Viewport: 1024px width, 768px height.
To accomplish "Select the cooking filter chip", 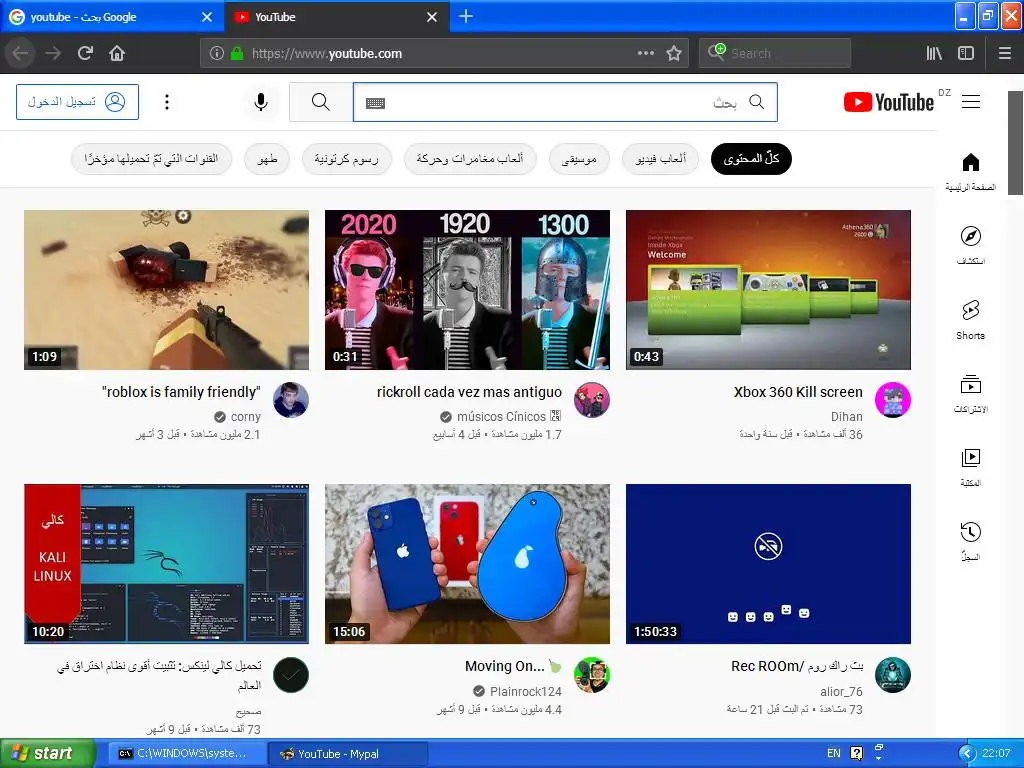I will point(267,159).
